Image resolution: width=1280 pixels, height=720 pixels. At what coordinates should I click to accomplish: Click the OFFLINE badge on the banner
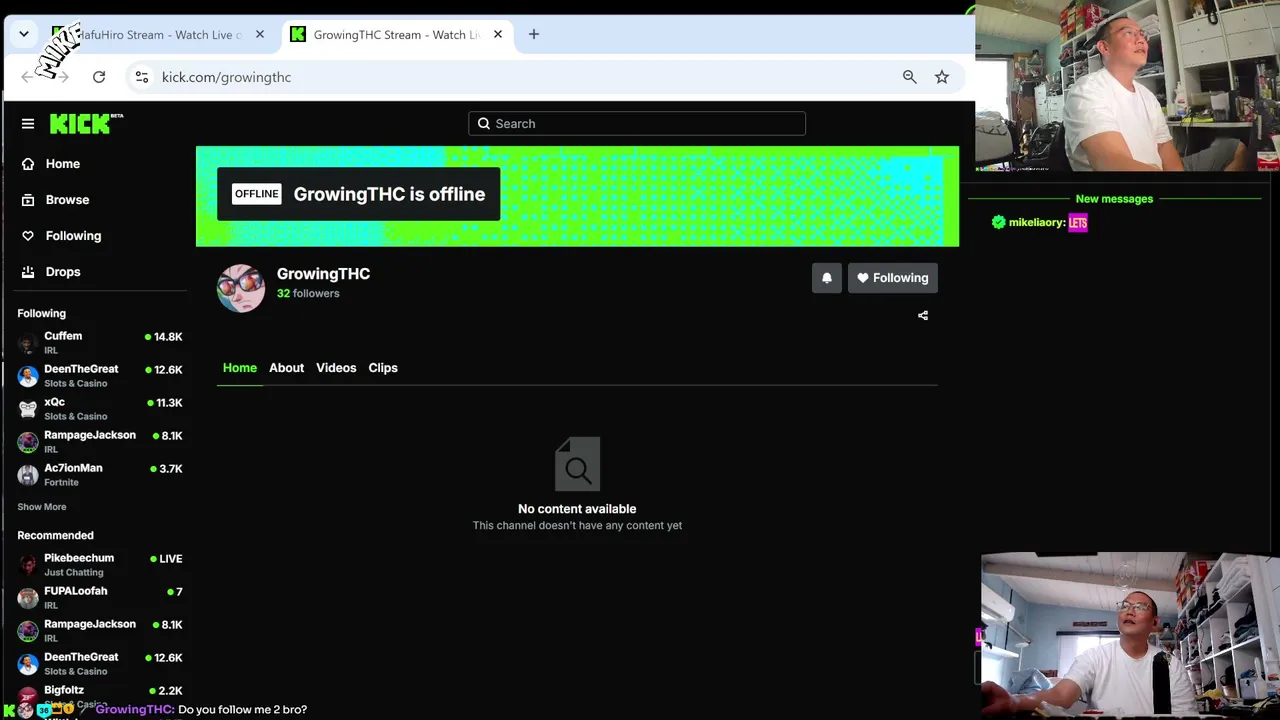(257, 194)
